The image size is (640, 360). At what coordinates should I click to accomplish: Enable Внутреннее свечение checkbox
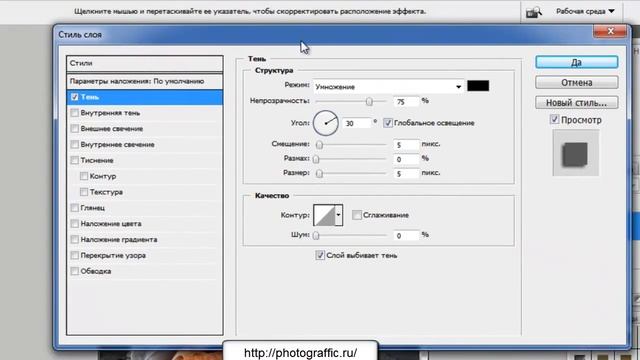[74, 144]
